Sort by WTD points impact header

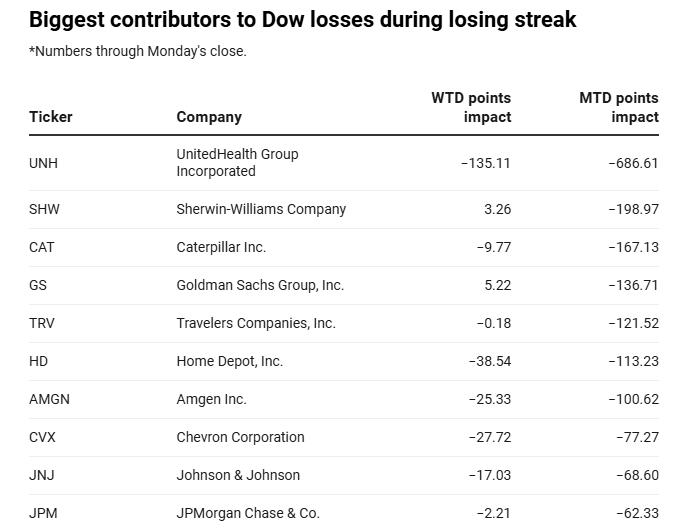[471, 108]
